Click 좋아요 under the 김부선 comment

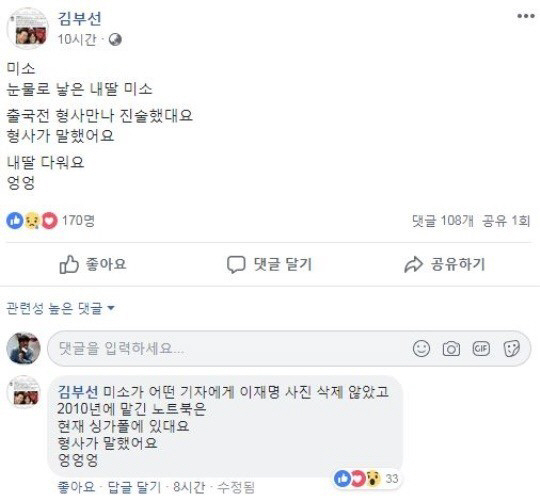76,487
